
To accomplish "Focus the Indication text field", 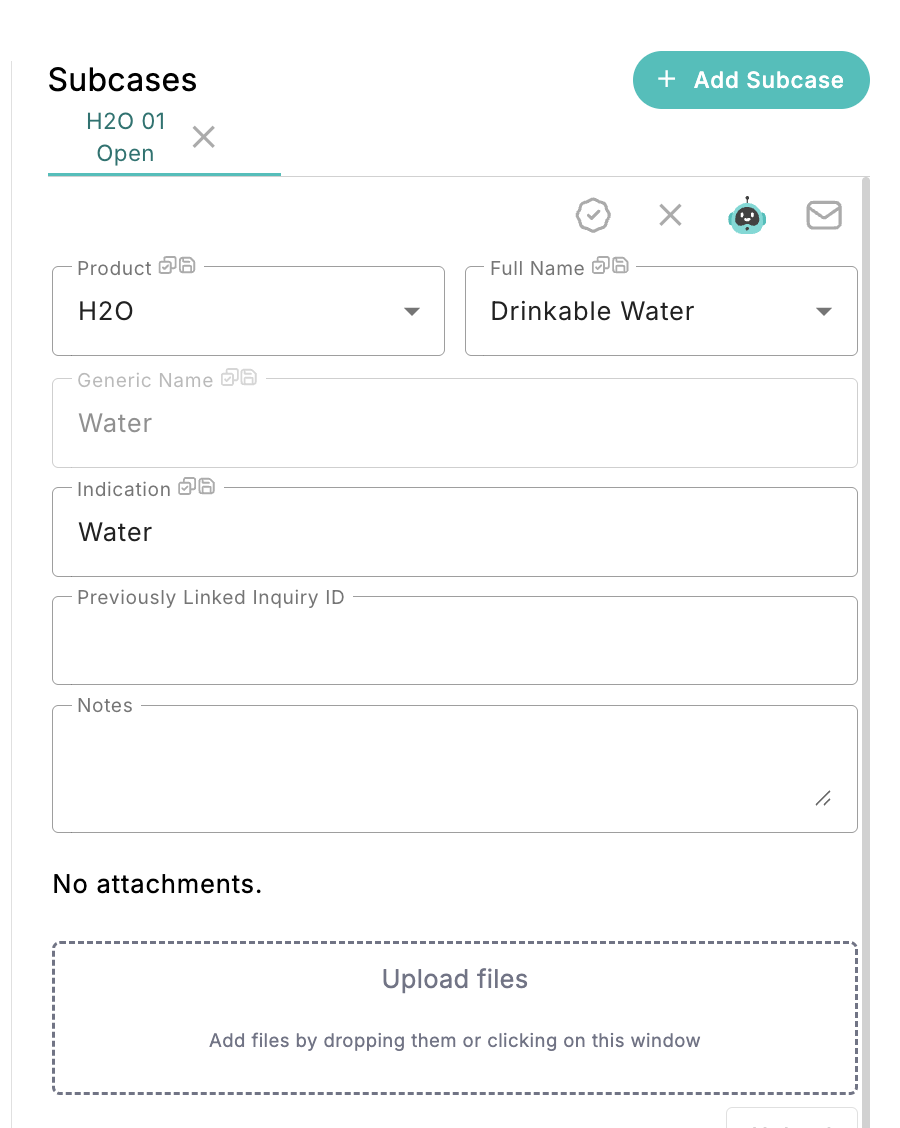I will (x=455, y=533).
